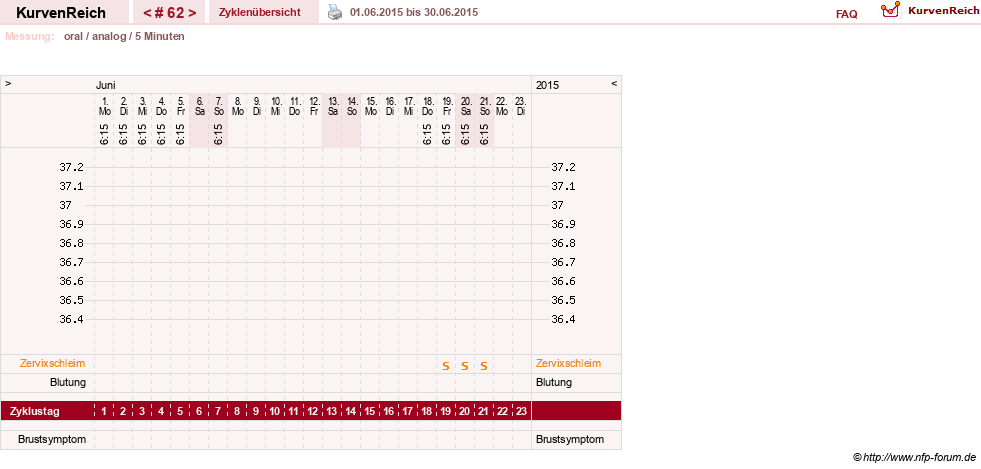Click the right 36.8 temperature label
The width and height of the screenshot is (981, 469).
[x=563, y=243]
